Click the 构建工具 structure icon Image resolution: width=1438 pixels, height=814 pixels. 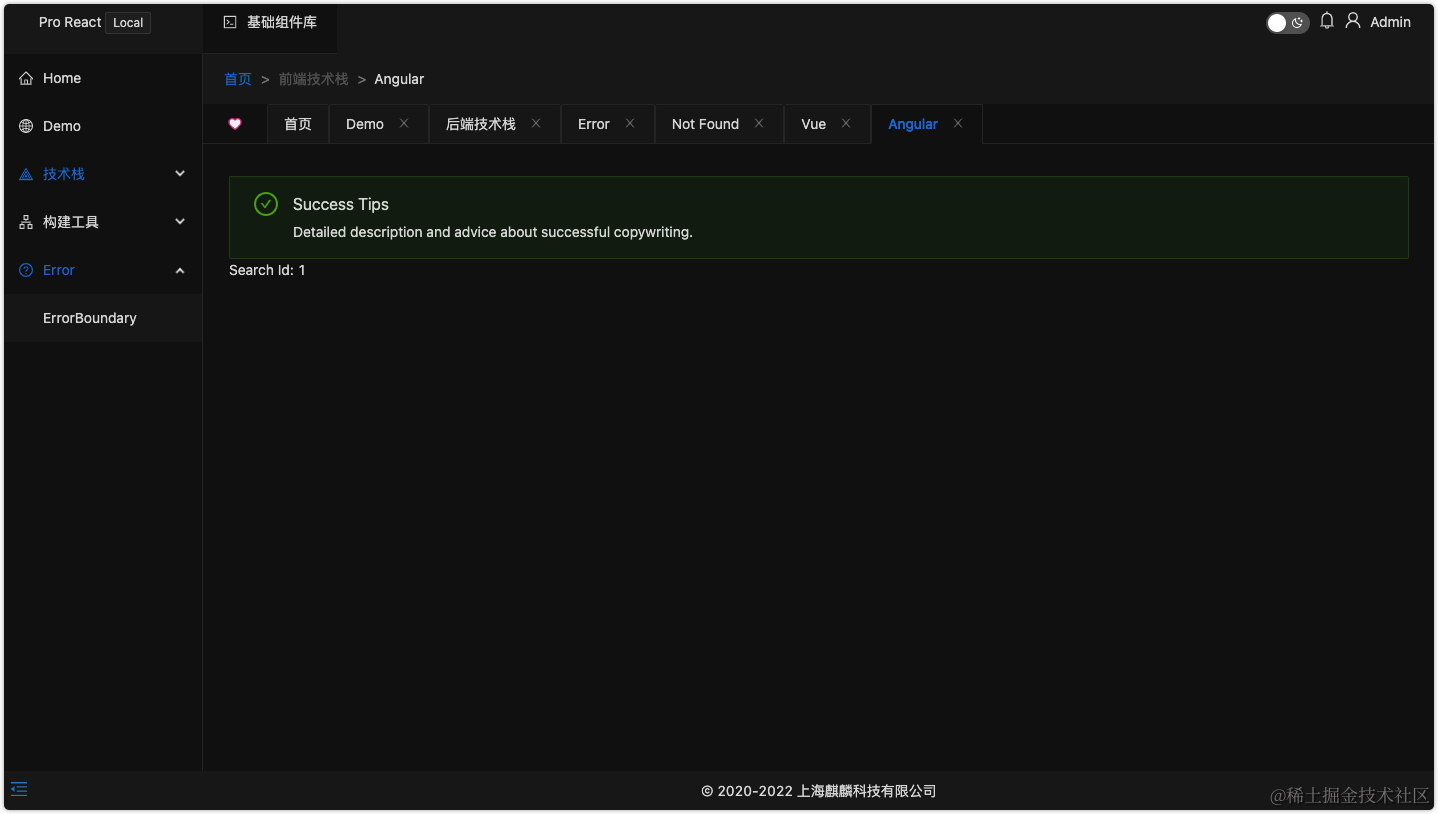click(26, 222)
